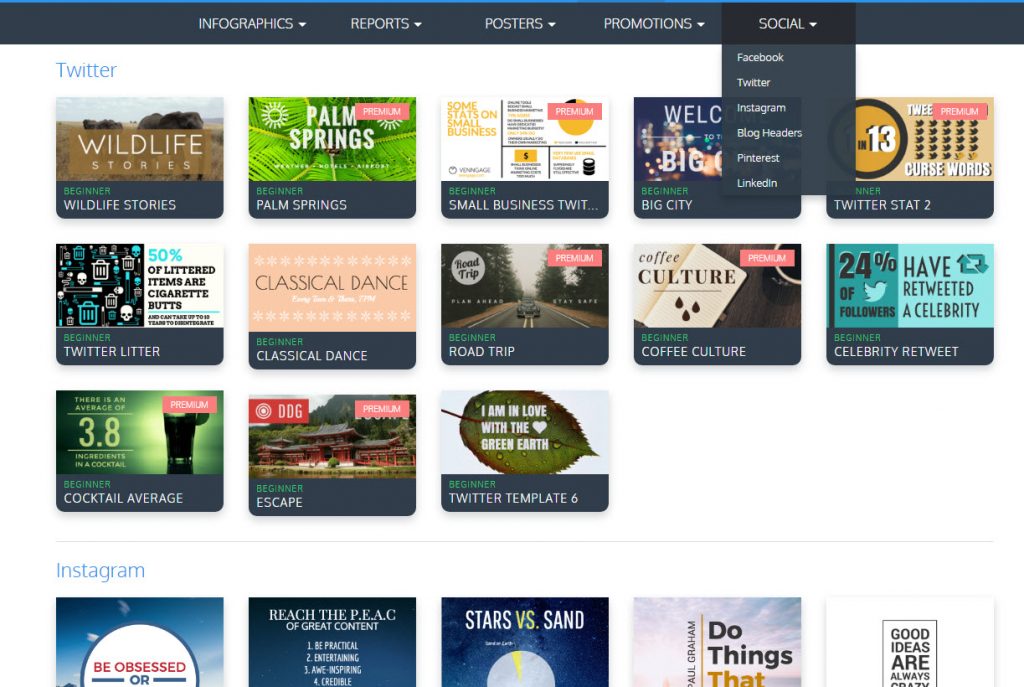Select Facebook from the Social menu
Image resolution: width=1024 pixels, height=687 pixels.
click(x=760, y=58)
